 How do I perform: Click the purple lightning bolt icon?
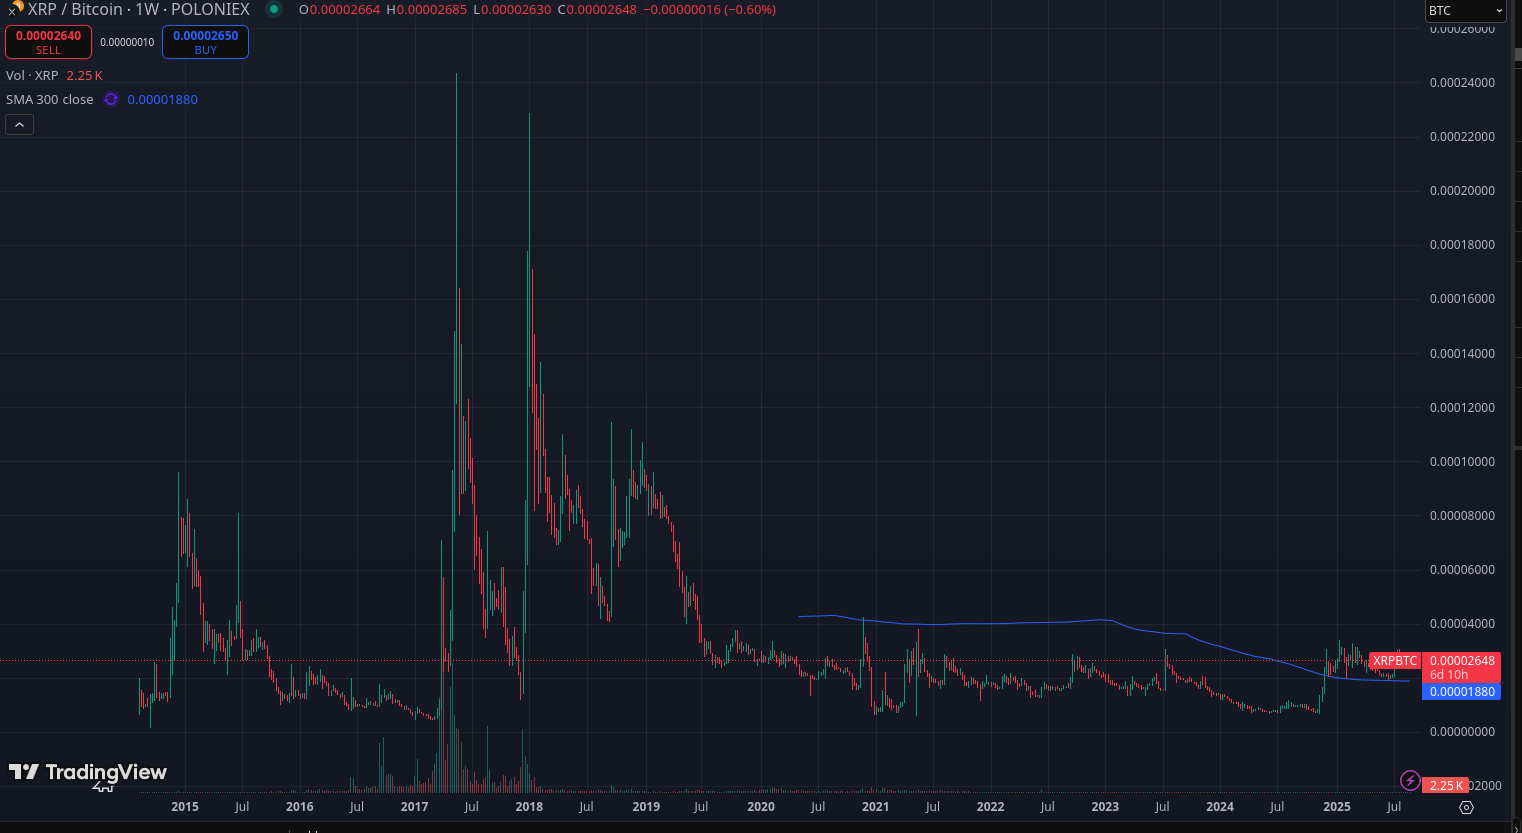(1410, 780)
